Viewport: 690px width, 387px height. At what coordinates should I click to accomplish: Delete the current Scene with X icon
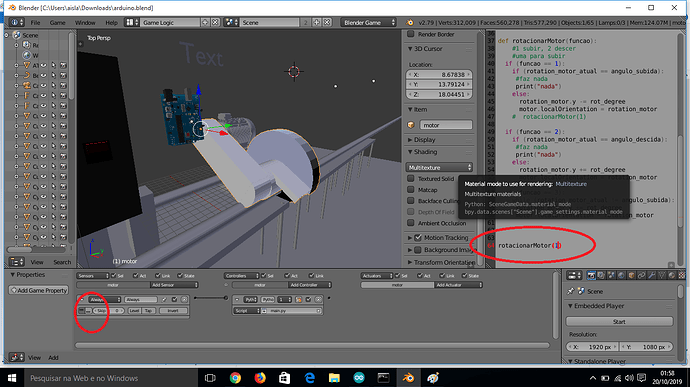327,22
